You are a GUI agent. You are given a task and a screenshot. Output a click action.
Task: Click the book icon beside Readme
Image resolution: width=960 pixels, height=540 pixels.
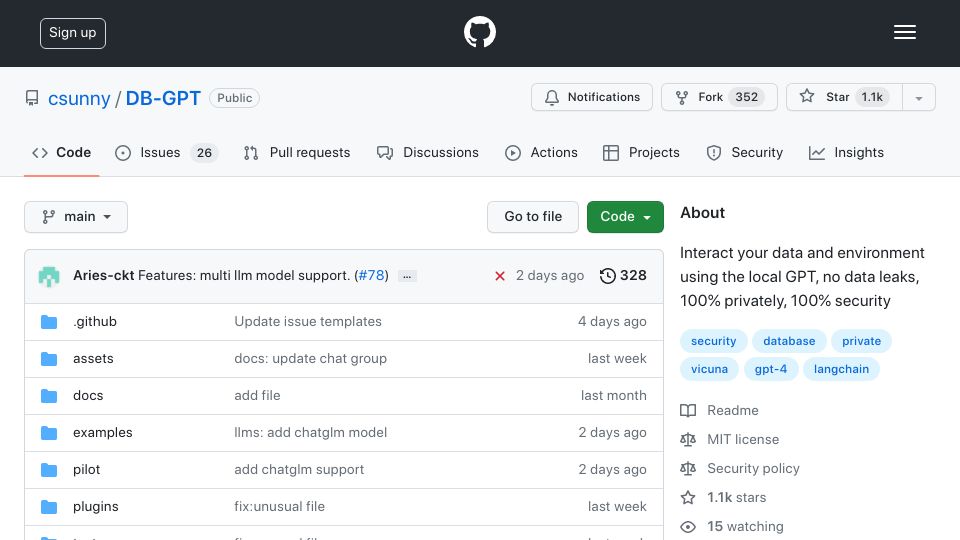click(688, 410)
